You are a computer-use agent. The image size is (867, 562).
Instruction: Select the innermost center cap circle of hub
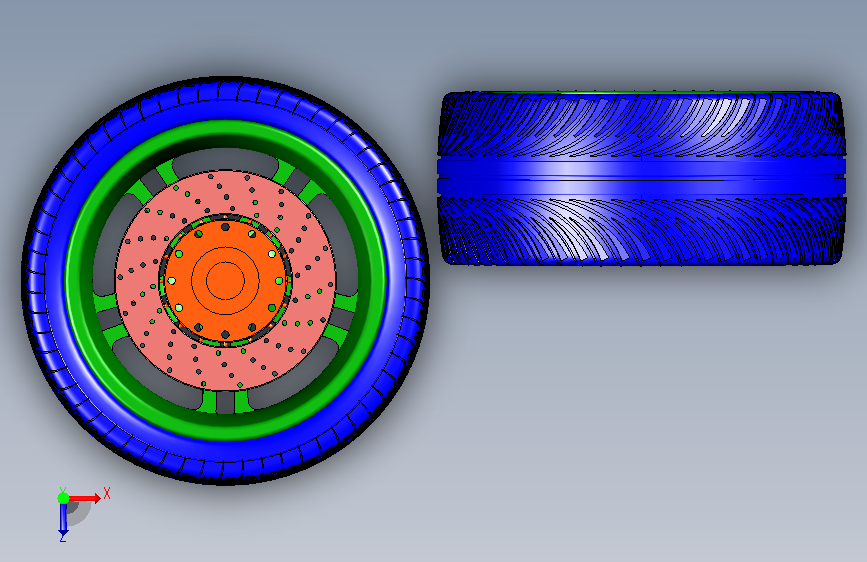(225, 280)
